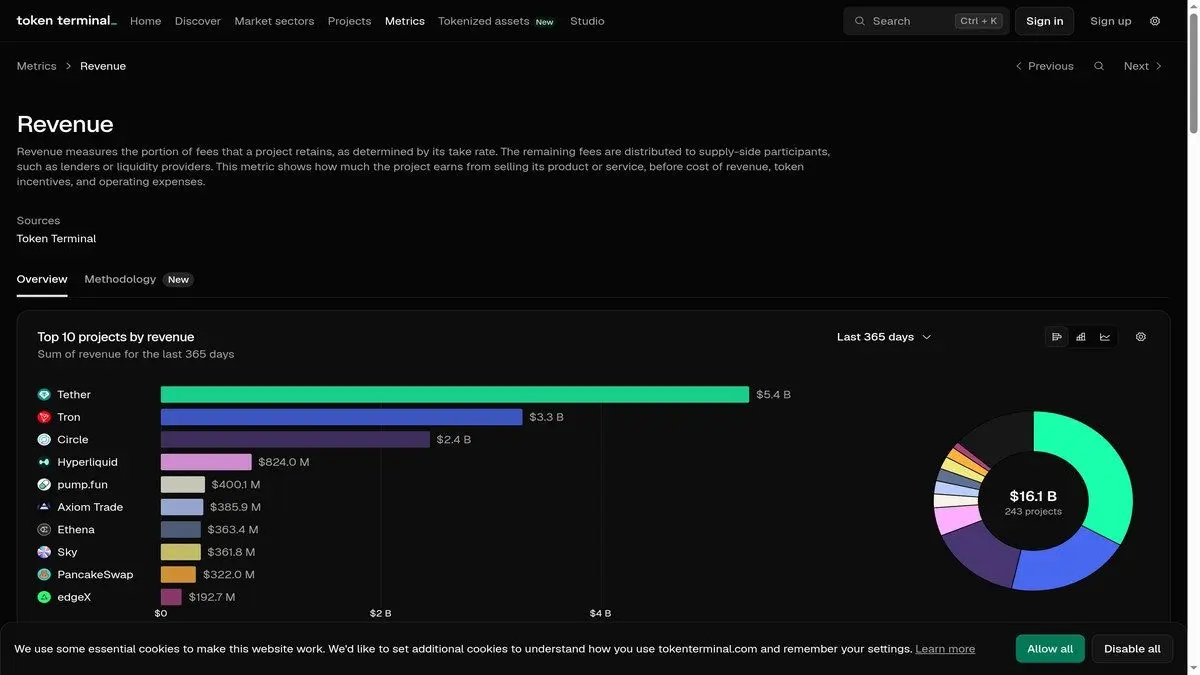The height and width of the screenshot is (675, 1200).
Task: Click the magnifier icon beside Previous
Action: click(x=1099, y=66)
